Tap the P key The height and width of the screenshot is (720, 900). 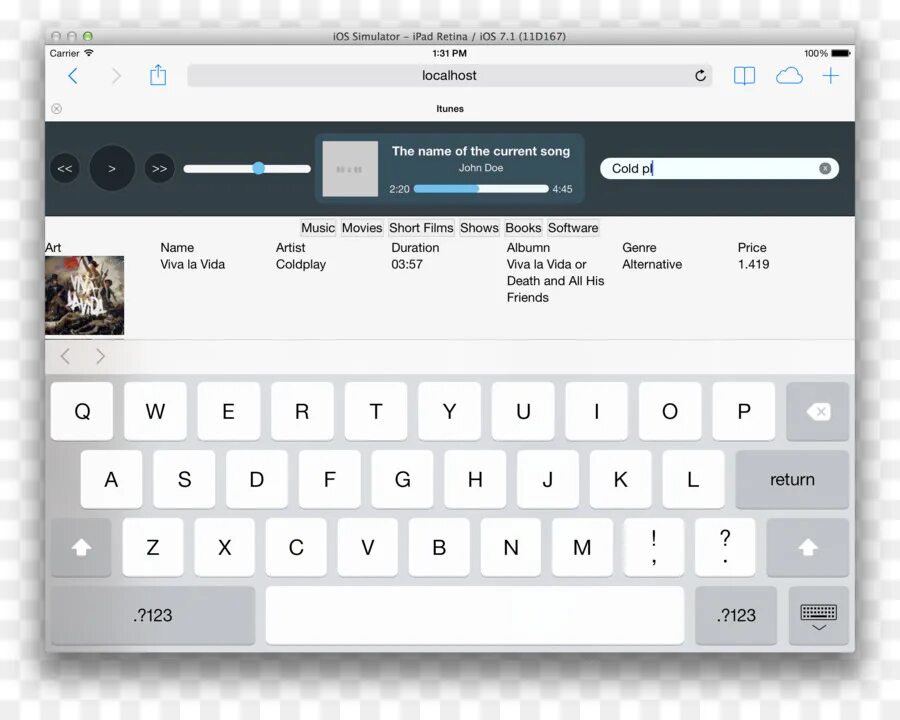coord(744,411)
